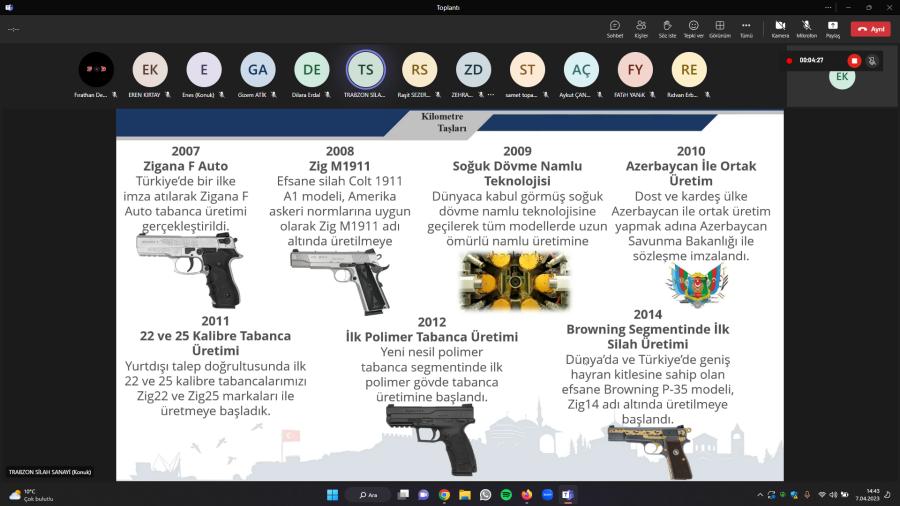The image size is (900, 506).
Task: Open Zoom from the taskbar
Action: point(548,495)
